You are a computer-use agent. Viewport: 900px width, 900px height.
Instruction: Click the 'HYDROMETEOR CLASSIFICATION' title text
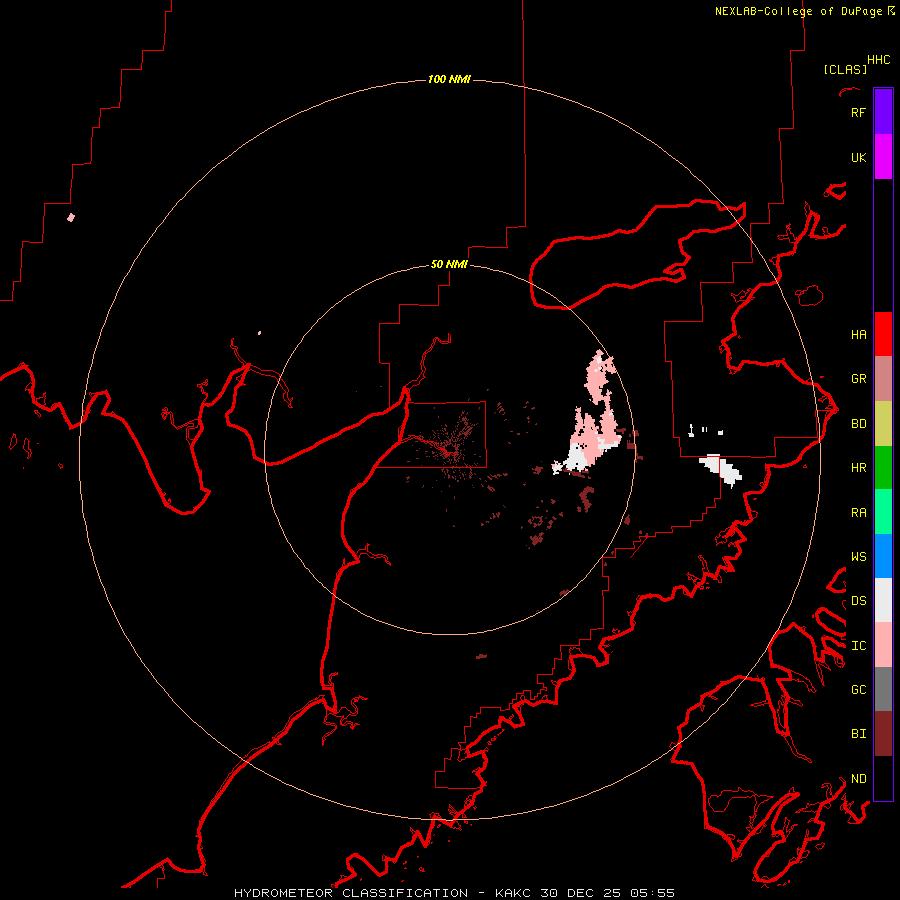pyautogui.click(x=351, y=893)
